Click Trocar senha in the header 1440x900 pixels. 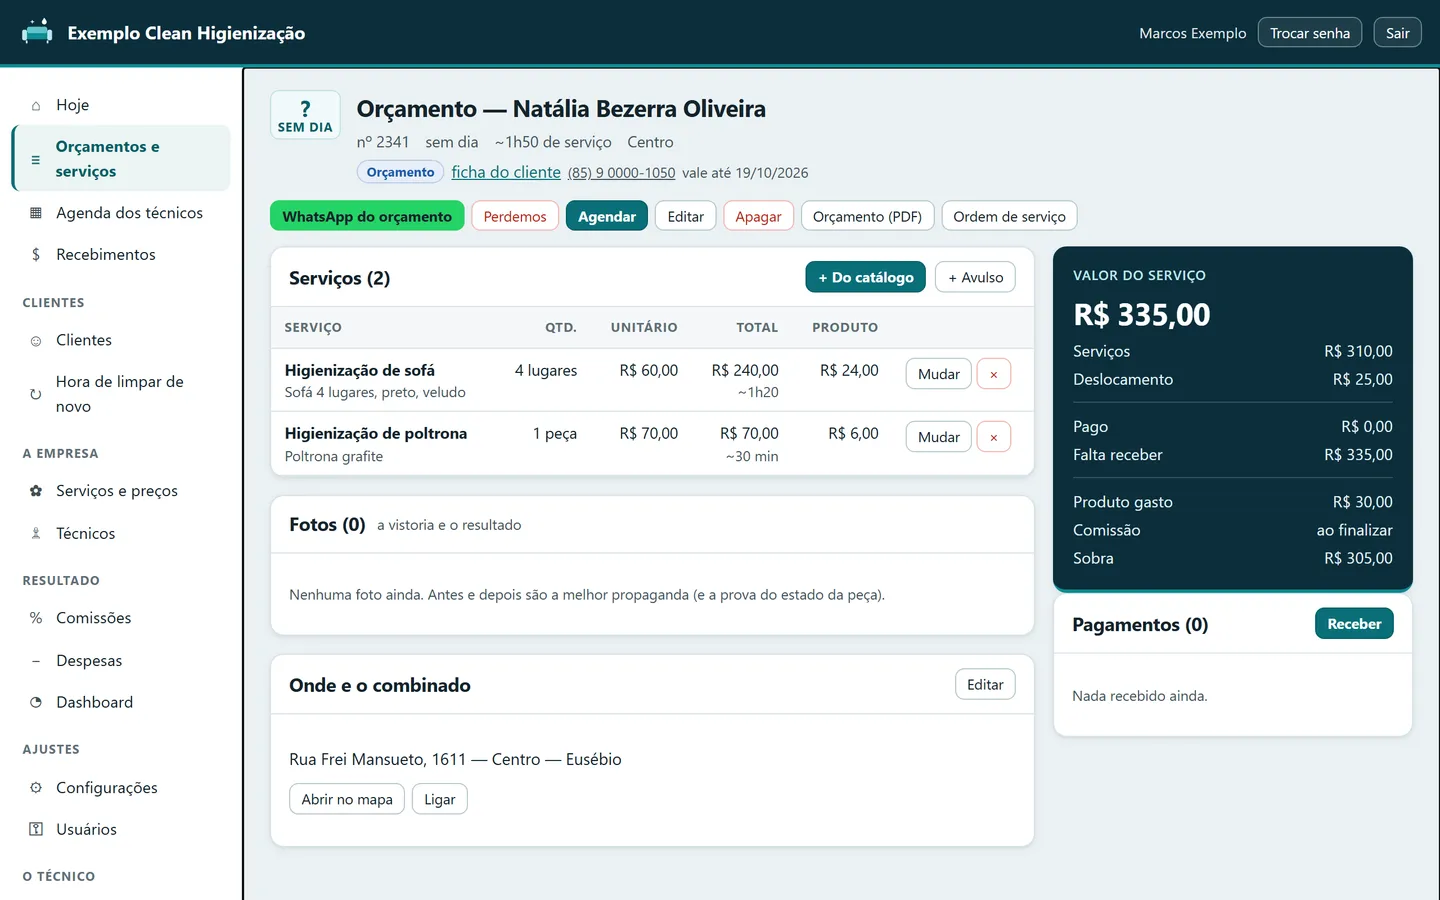pos(1310,33)
